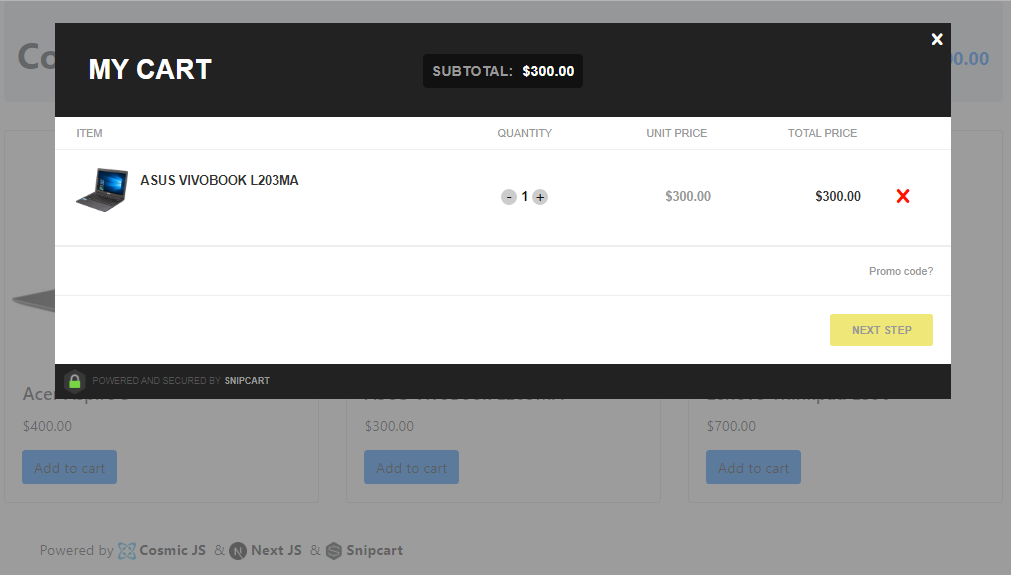Image resolution: width=1011 pixels, height=575 pixels.
Task: Click the green lock security icon
Action: click(x=75, y=381)
